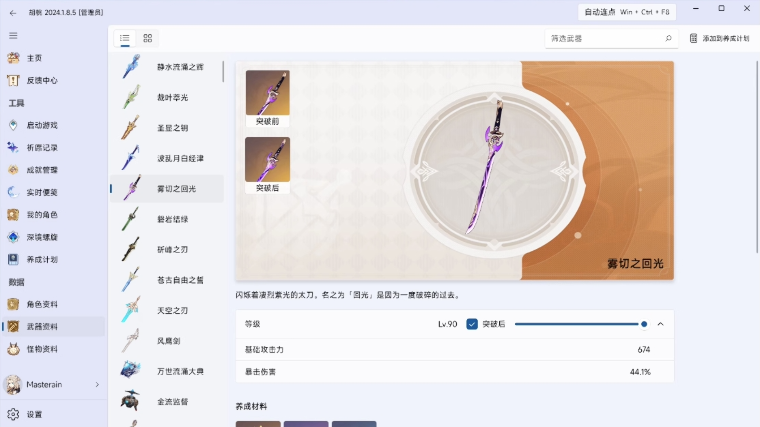This screenshot has height=427, width=760.
Task: Switch to grid view layout
Action: tap(148, 38)
